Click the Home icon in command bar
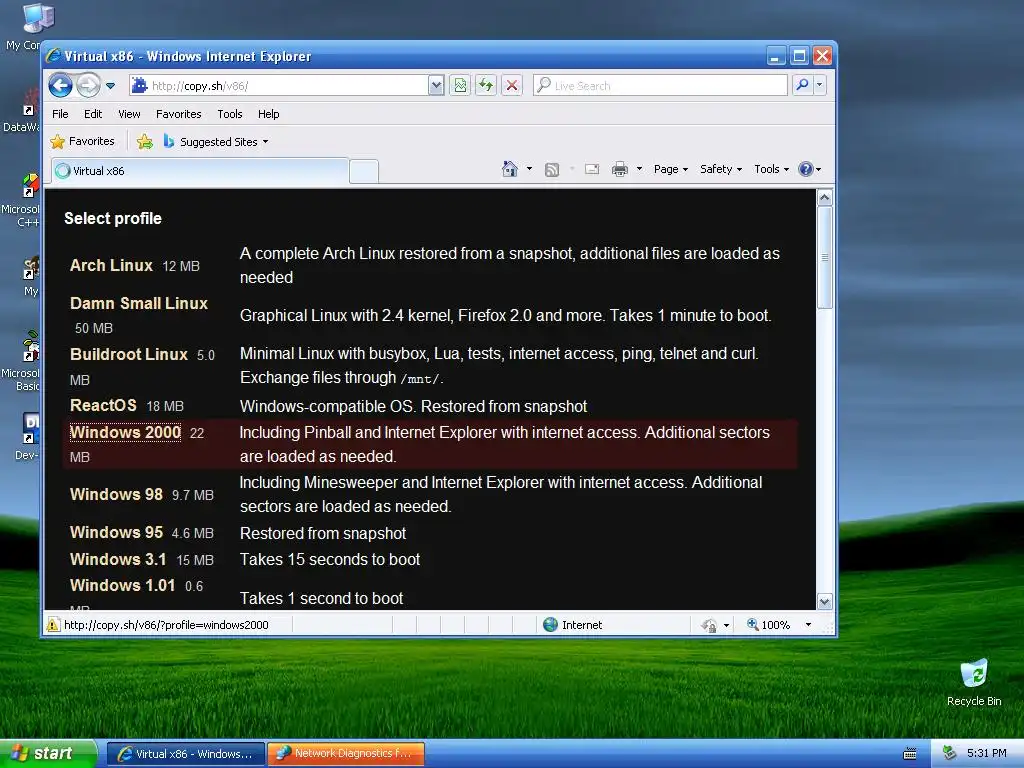The height and width of the screenshot is (768, 1024). (509, 169)
